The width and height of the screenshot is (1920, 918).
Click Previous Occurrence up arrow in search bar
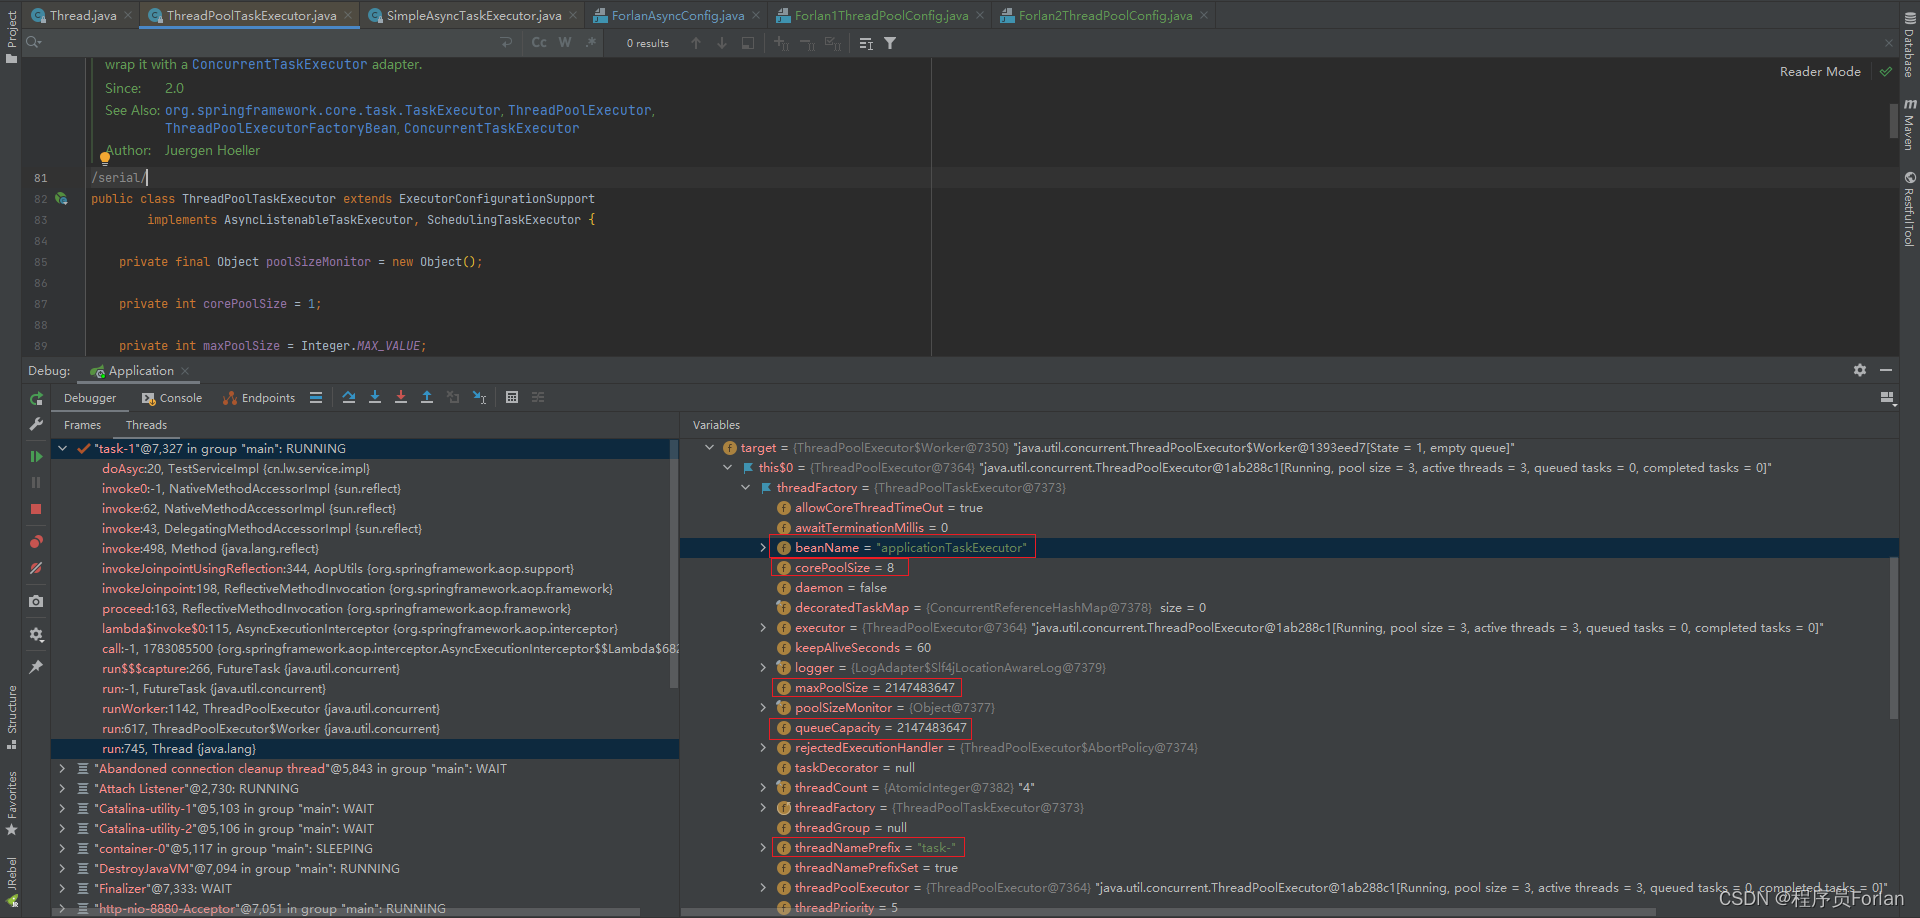(x=696, y=43)
